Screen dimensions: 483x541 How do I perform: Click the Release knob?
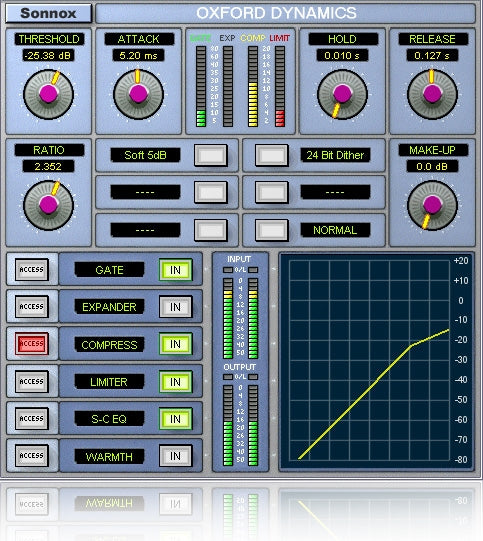point(432,94)
